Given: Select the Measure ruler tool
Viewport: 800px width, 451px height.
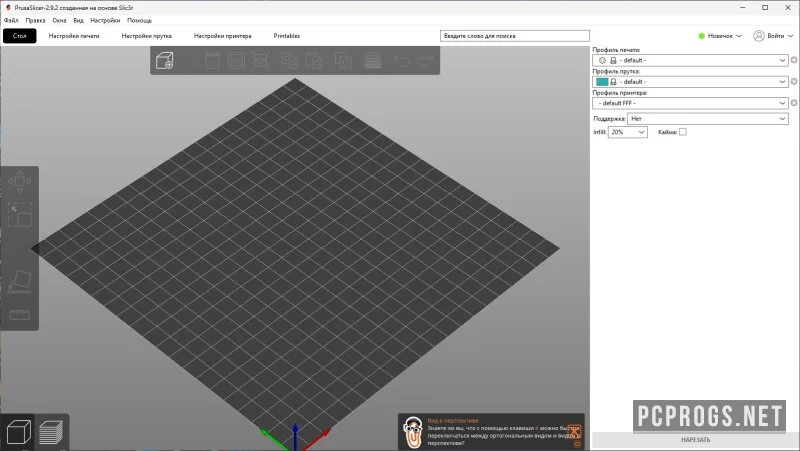Looking at the screenshot, I should click(19, 314).
